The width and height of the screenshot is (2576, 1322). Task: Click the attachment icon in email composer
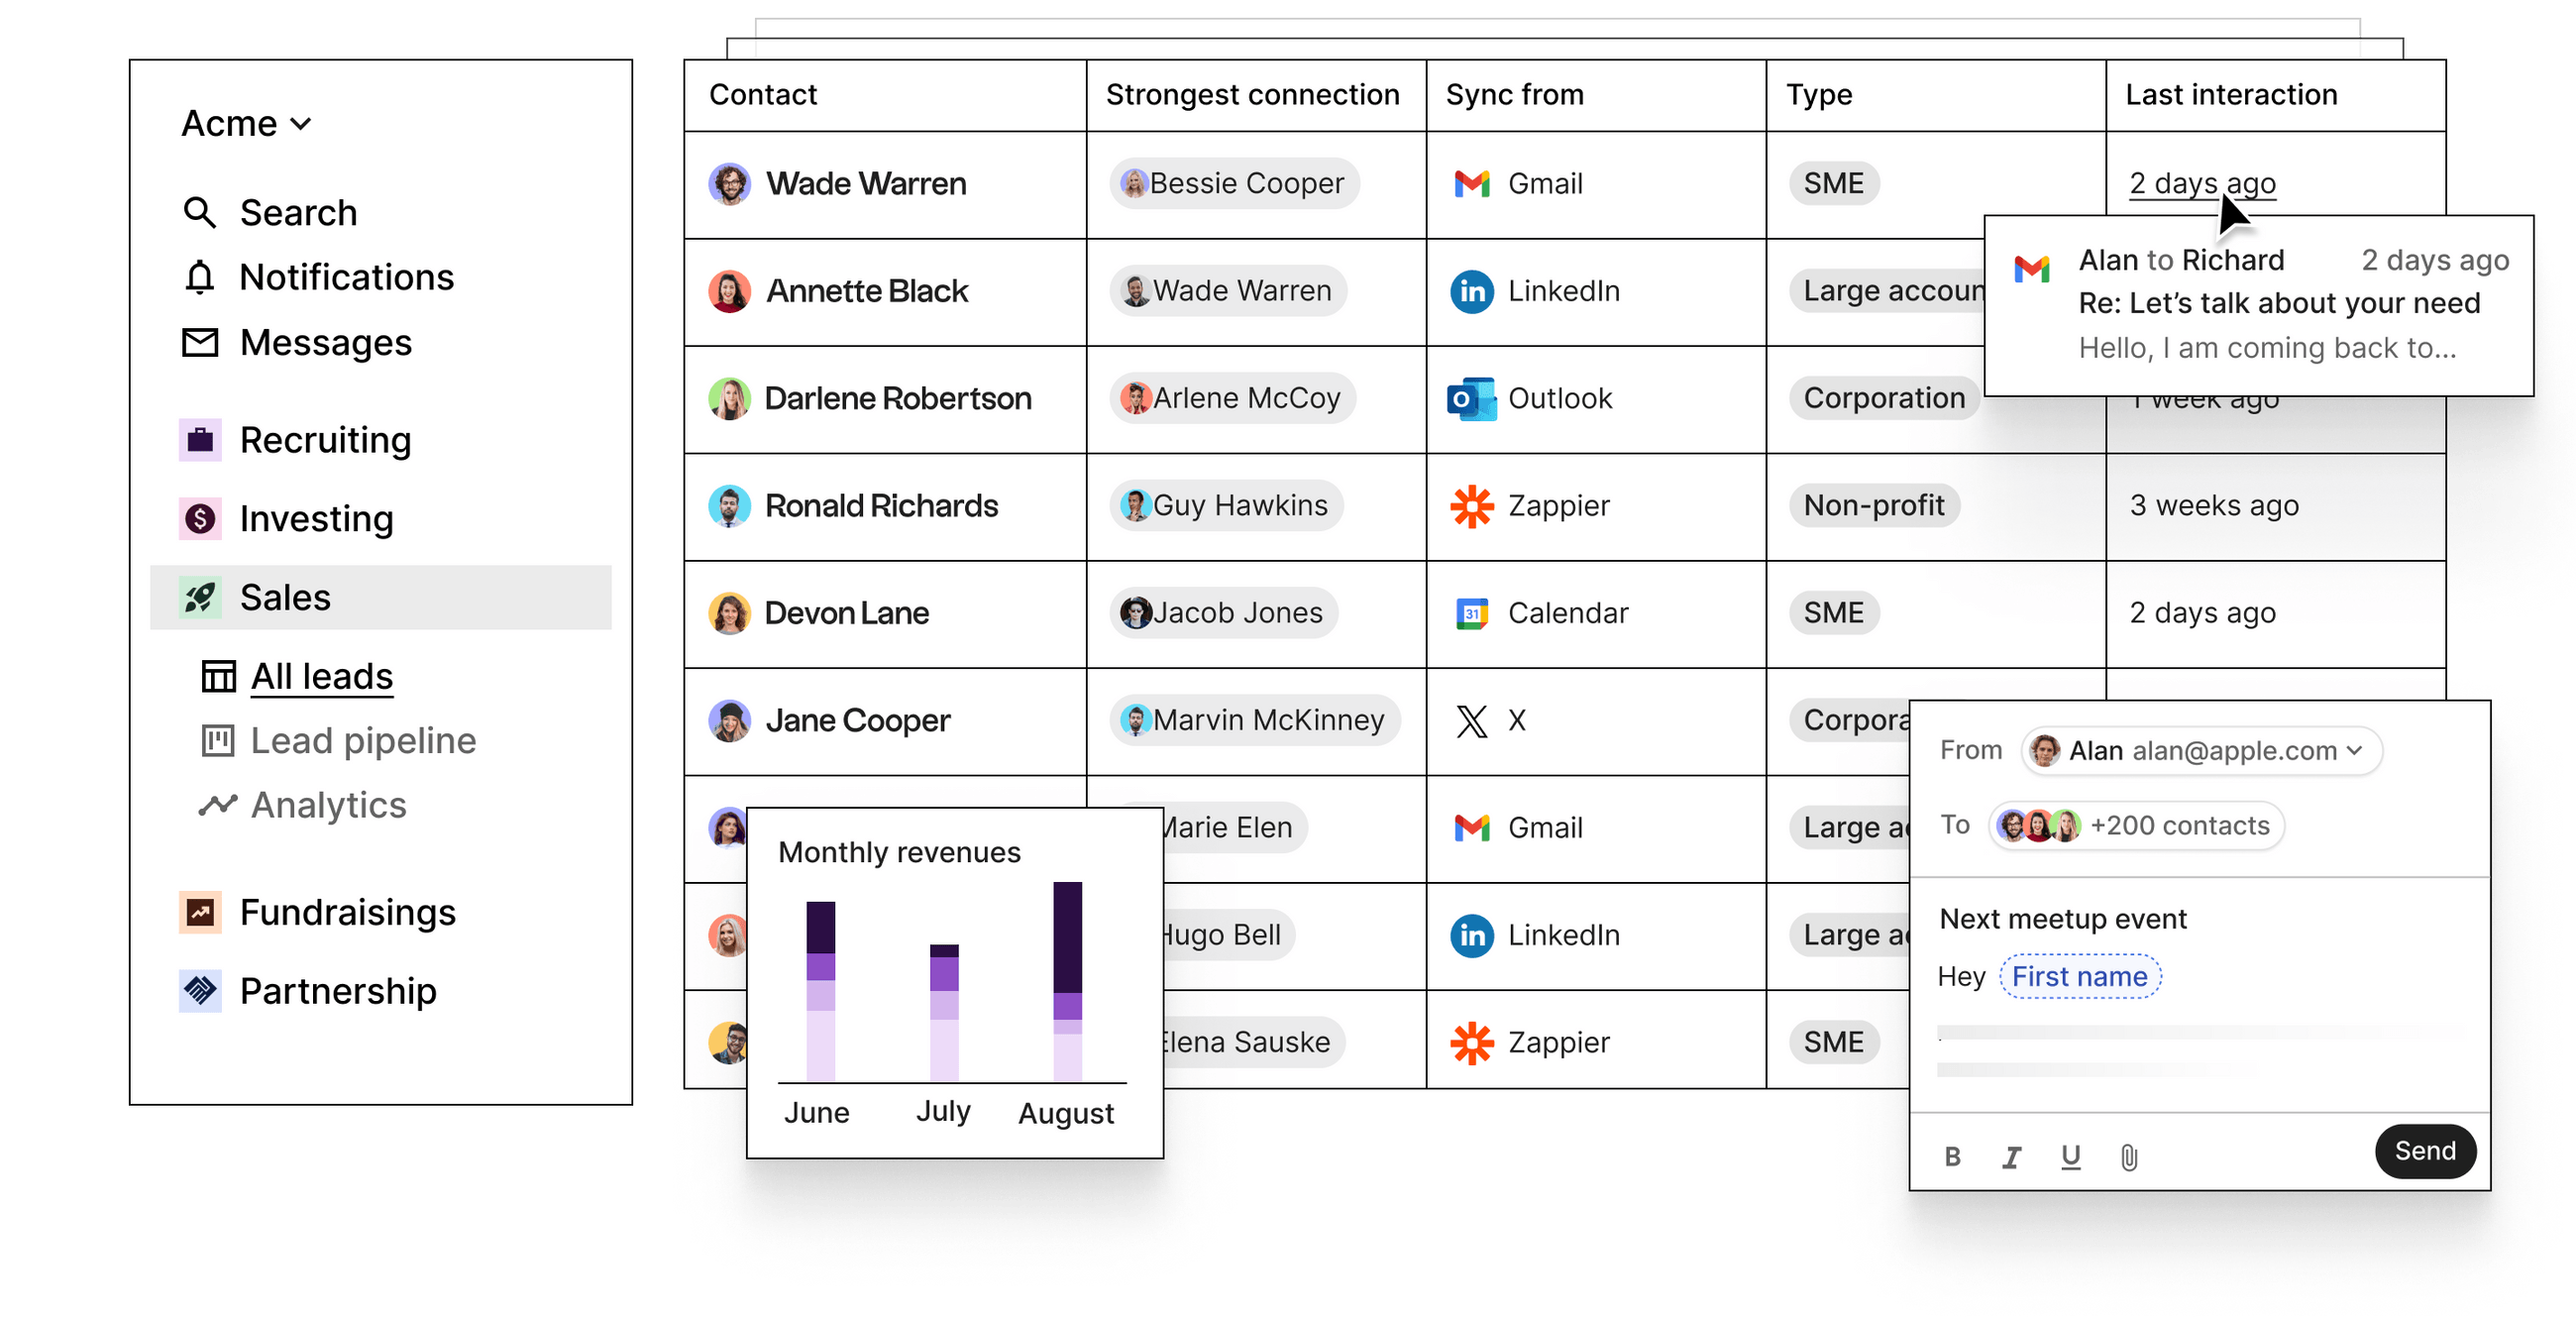[x=2126, y=1154]
